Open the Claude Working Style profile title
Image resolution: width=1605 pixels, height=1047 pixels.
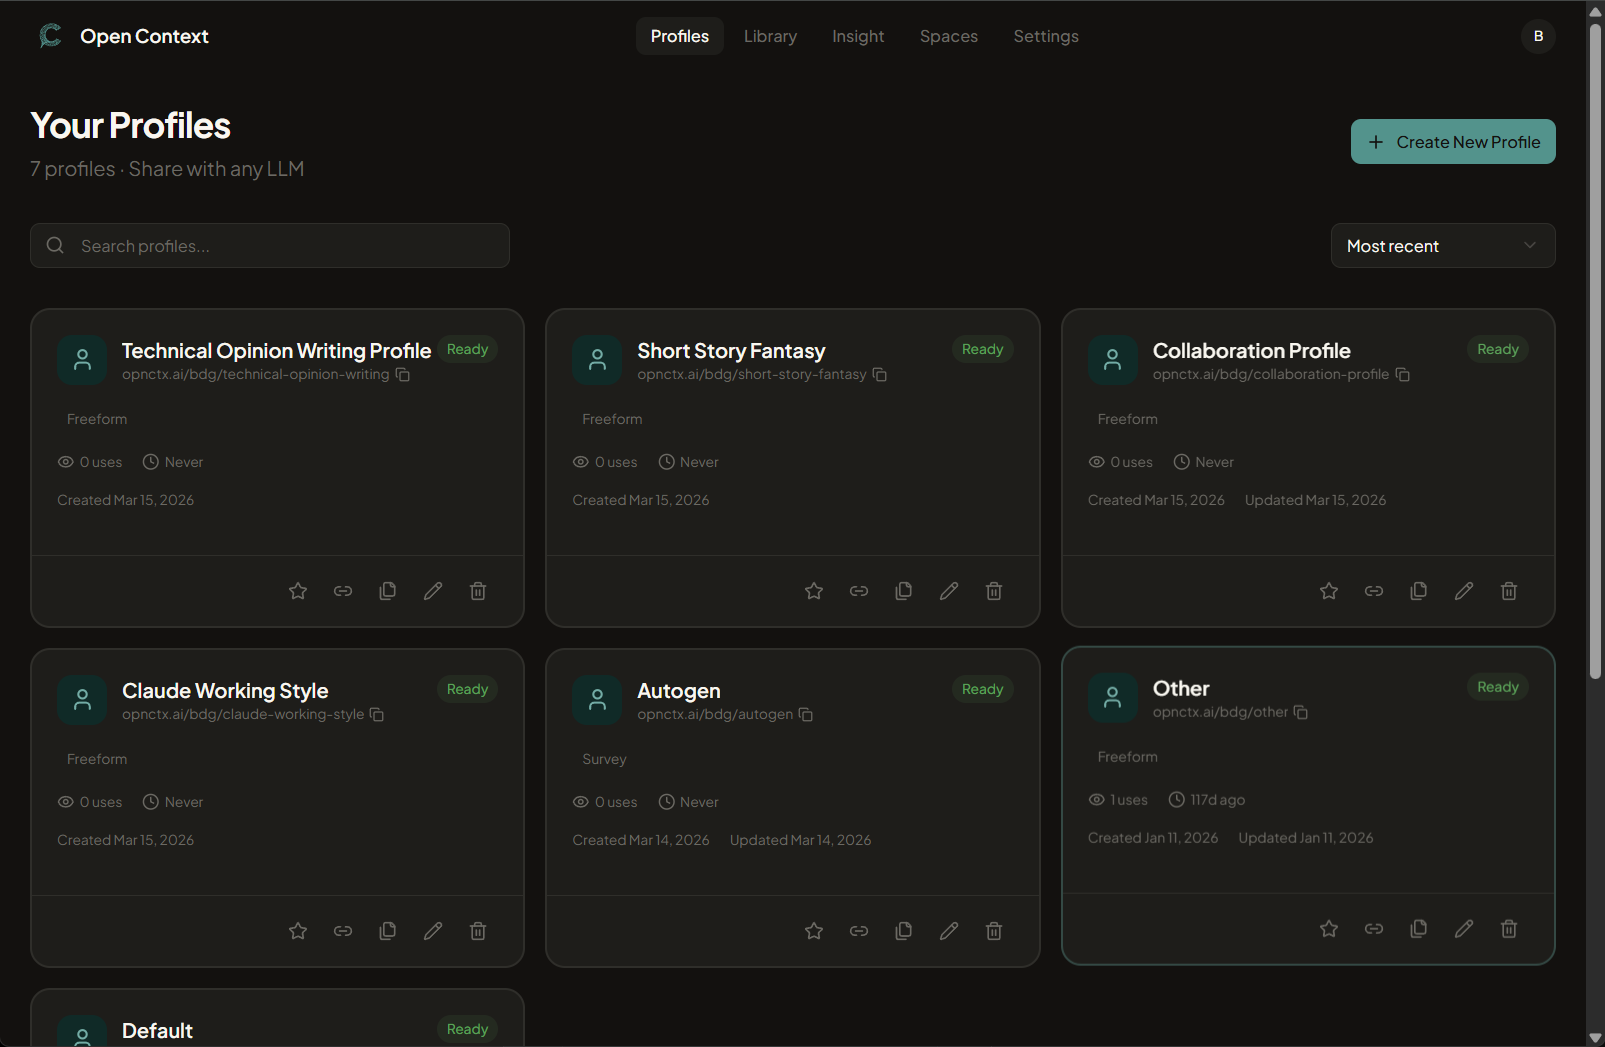(x=225, y=691)
